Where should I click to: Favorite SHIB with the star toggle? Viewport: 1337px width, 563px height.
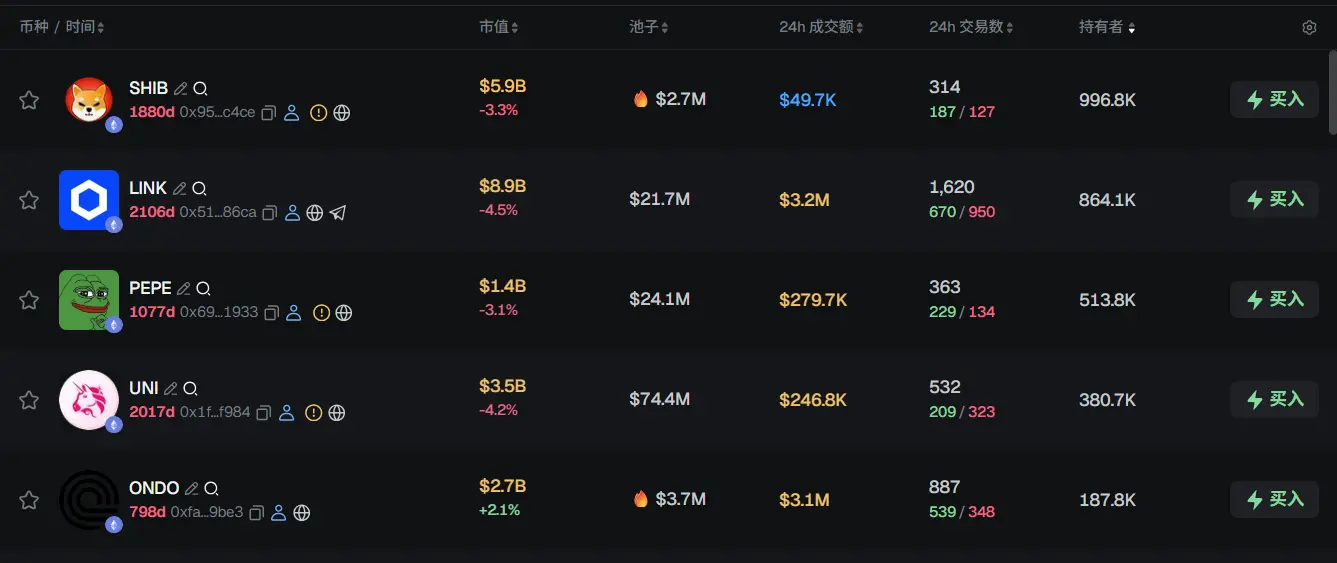point(29,100)
